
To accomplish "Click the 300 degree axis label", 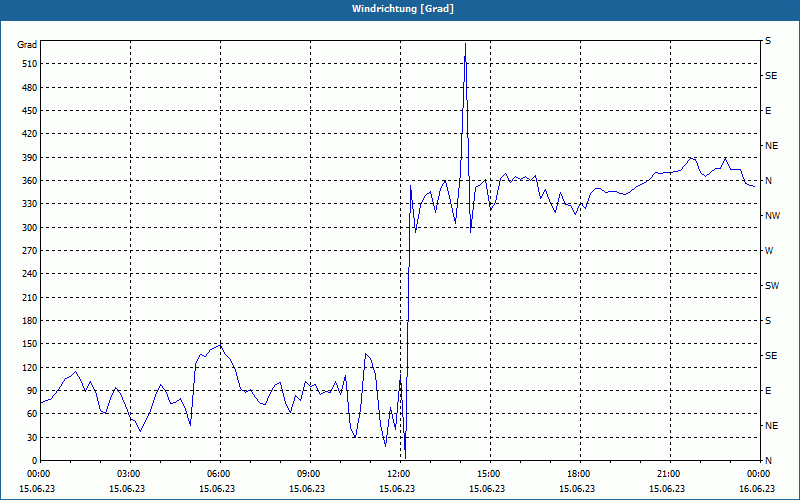I will pyautogui.click(x=30, y=228).
